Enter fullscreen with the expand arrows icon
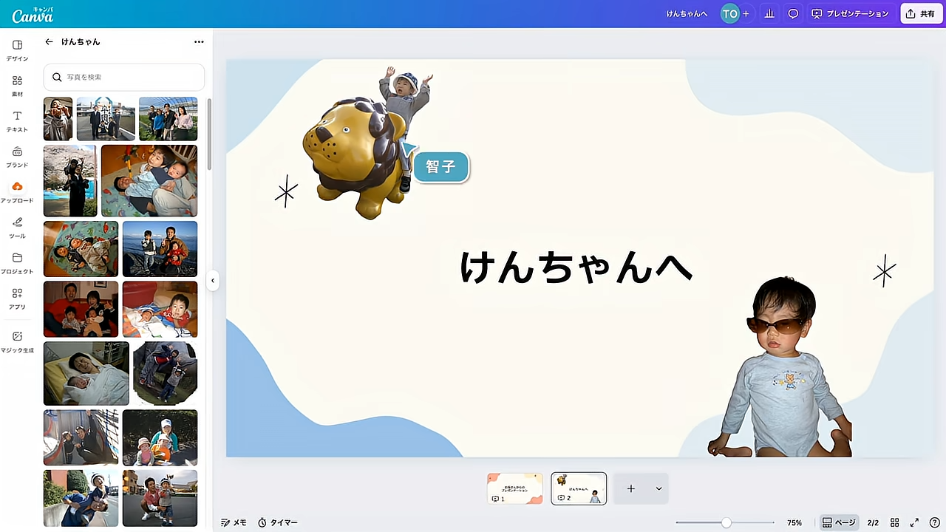 914,522
